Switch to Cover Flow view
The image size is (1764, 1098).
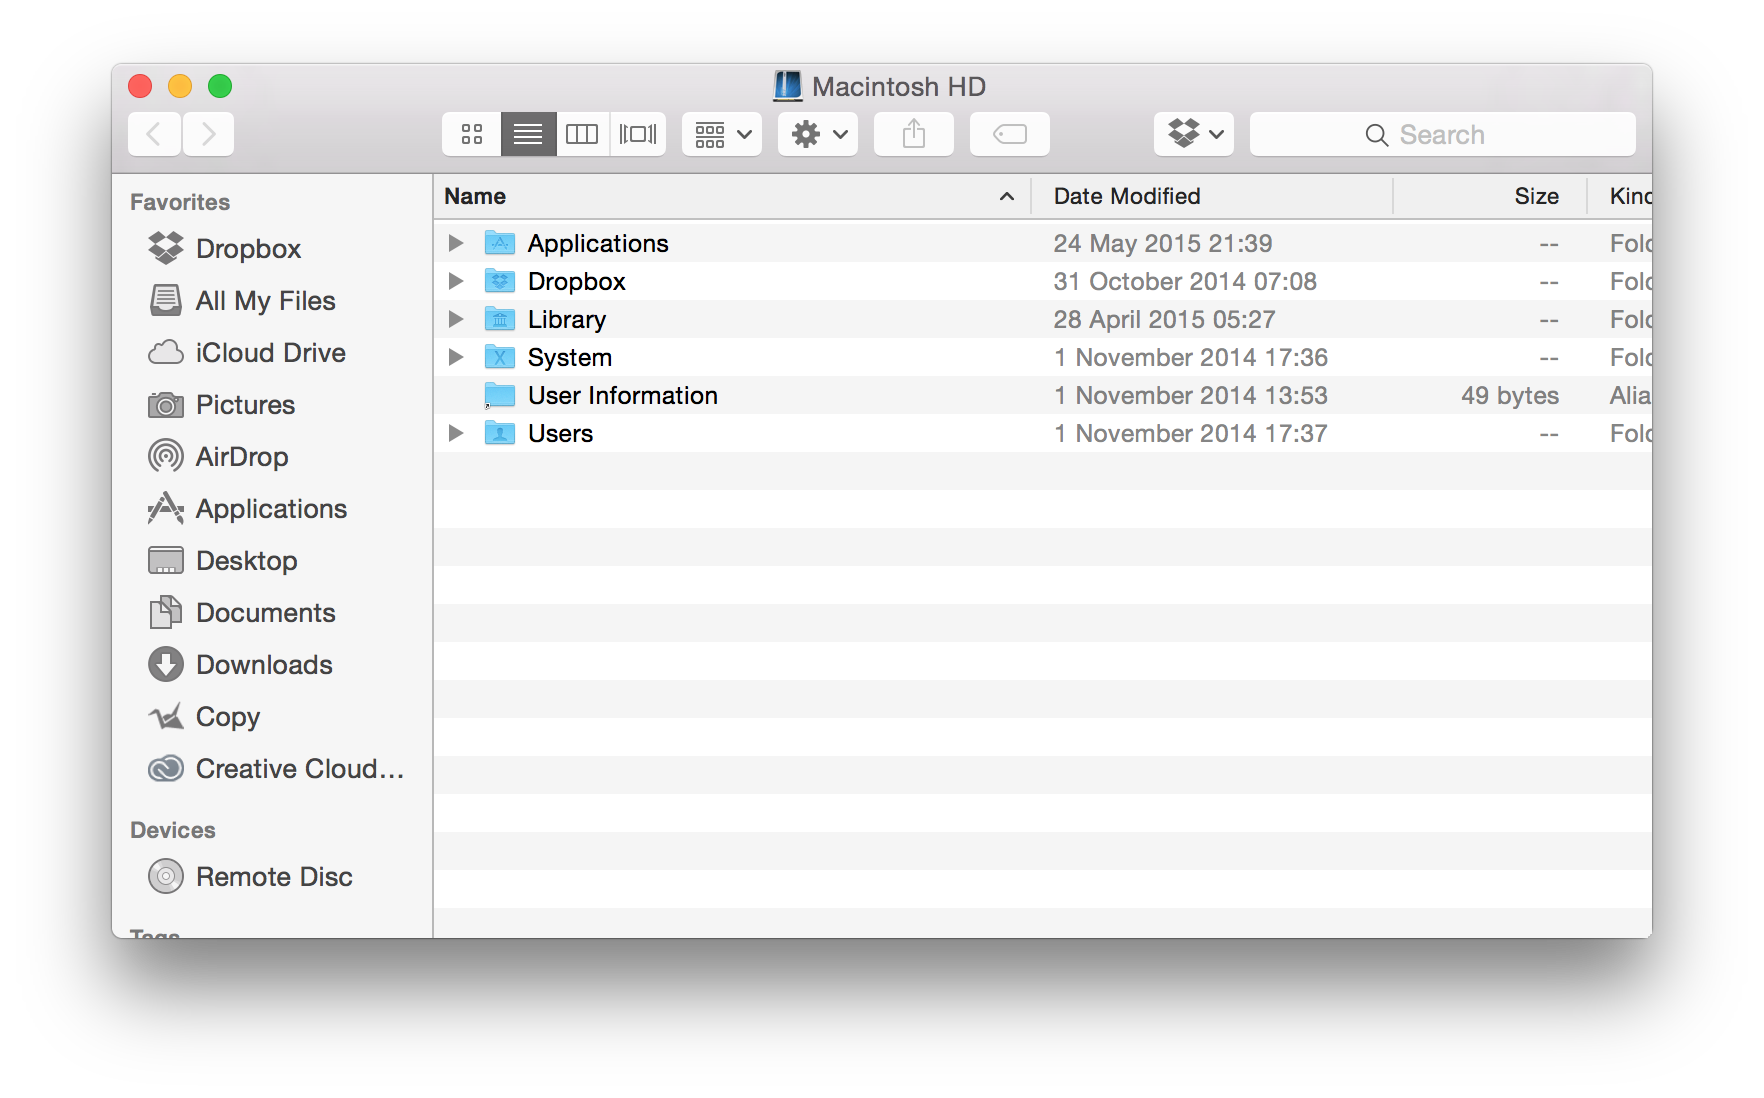pos(638,134)
